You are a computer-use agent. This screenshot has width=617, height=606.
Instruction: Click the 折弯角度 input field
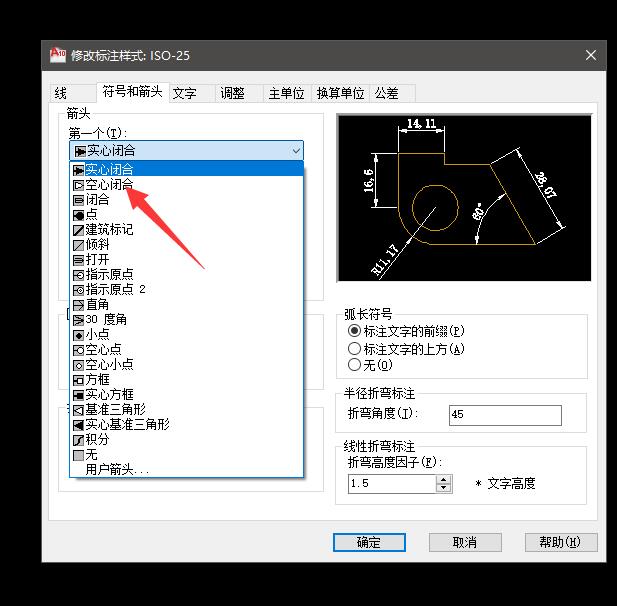[x=505, y=415]
